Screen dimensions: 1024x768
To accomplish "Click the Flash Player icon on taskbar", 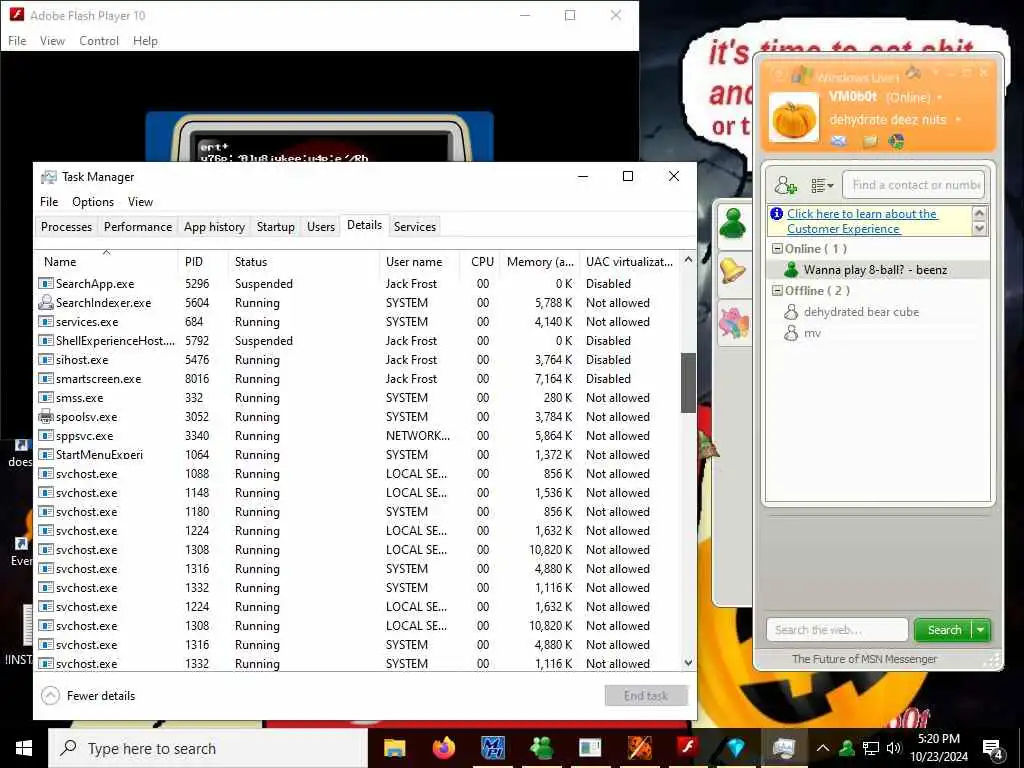I will pyautogui.click(x=688, y=747).
